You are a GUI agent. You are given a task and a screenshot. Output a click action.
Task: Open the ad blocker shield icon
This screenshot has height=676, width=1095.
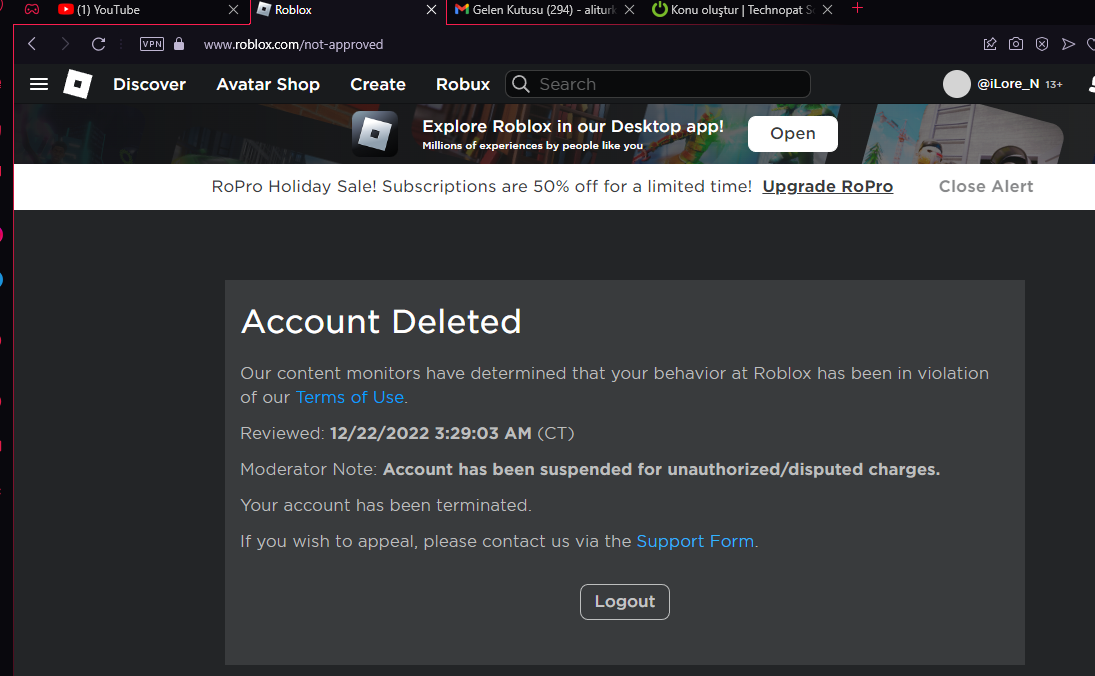coord(1042,44)
